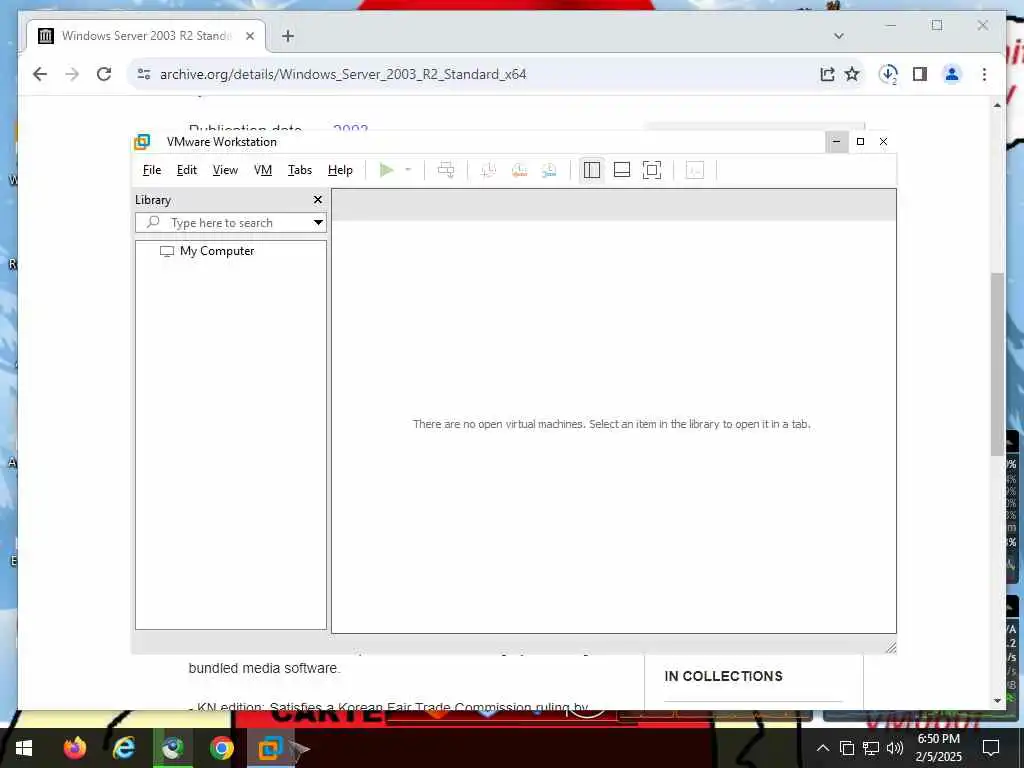
Task: Click the Take Snapshot toolbar icon
Action: point(488,170)
